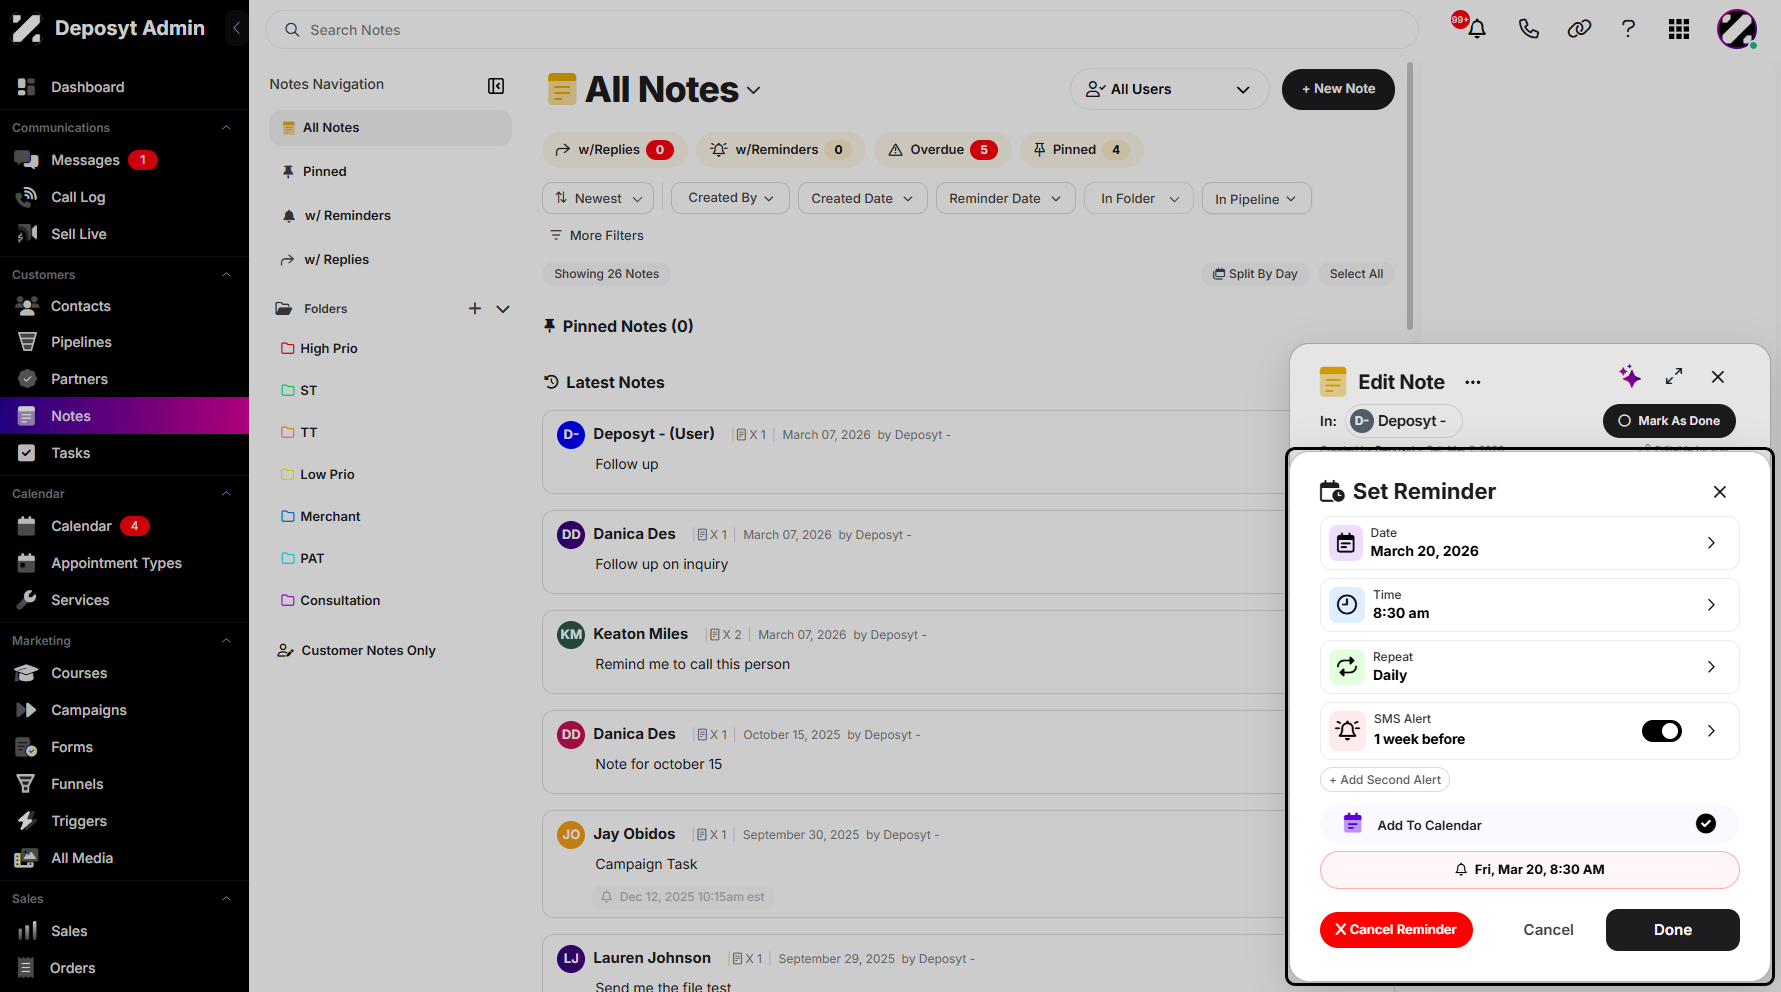
Task: Open the apps grid icon
Action: (x=1679, y=29)
